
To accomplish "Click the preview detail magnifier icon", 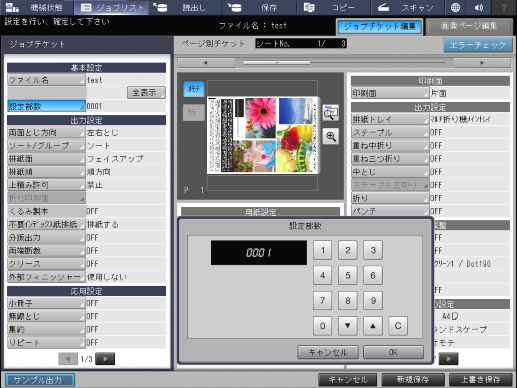I will tap(331, 113).
